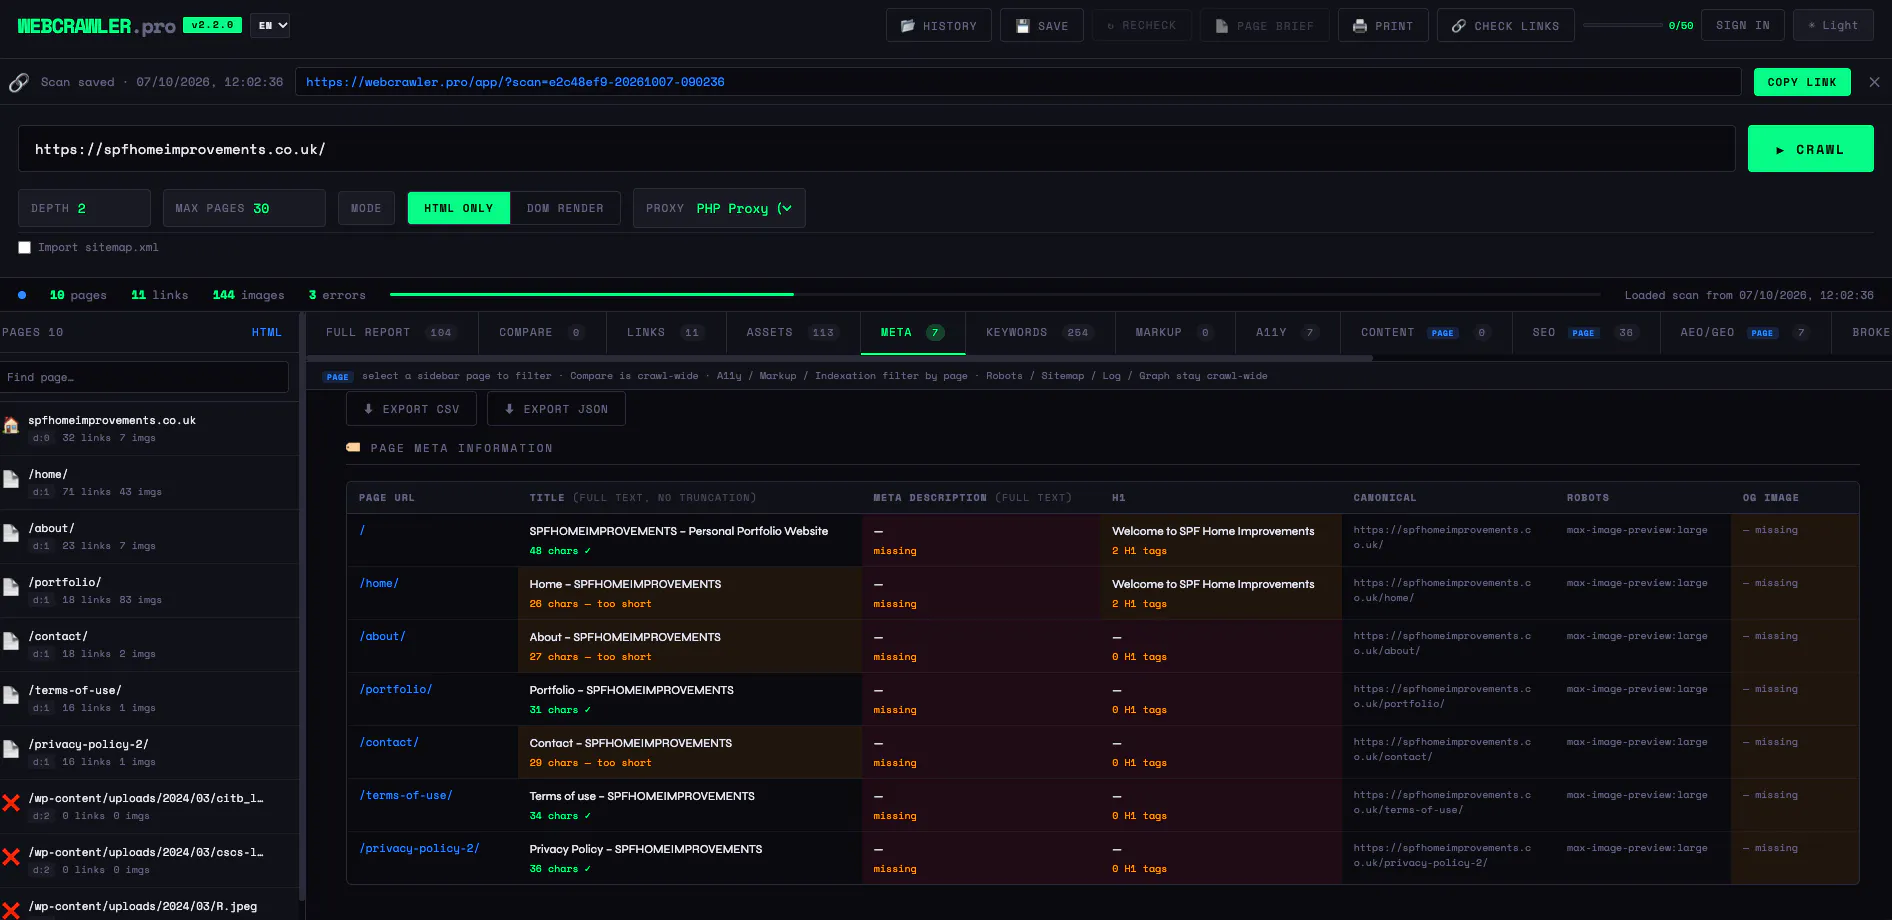
Task: Dismiss the scan saved bar
Action: (1874, 82)
